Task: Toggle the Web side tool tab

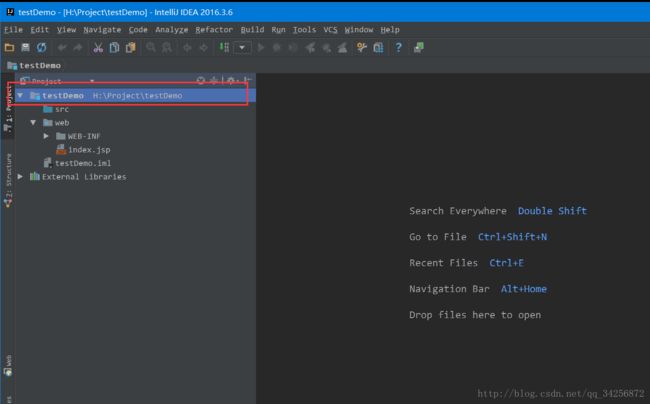Action: click(x=8, y=365)
